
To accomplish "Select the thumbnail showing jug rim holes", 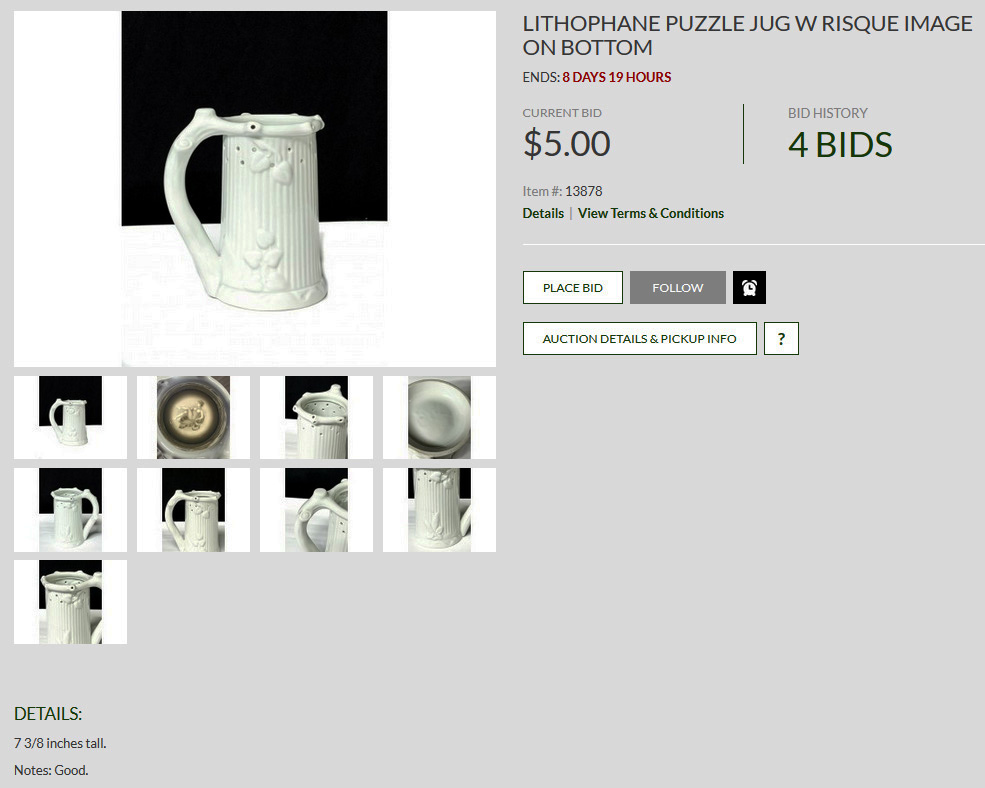I will click(316, 417).
